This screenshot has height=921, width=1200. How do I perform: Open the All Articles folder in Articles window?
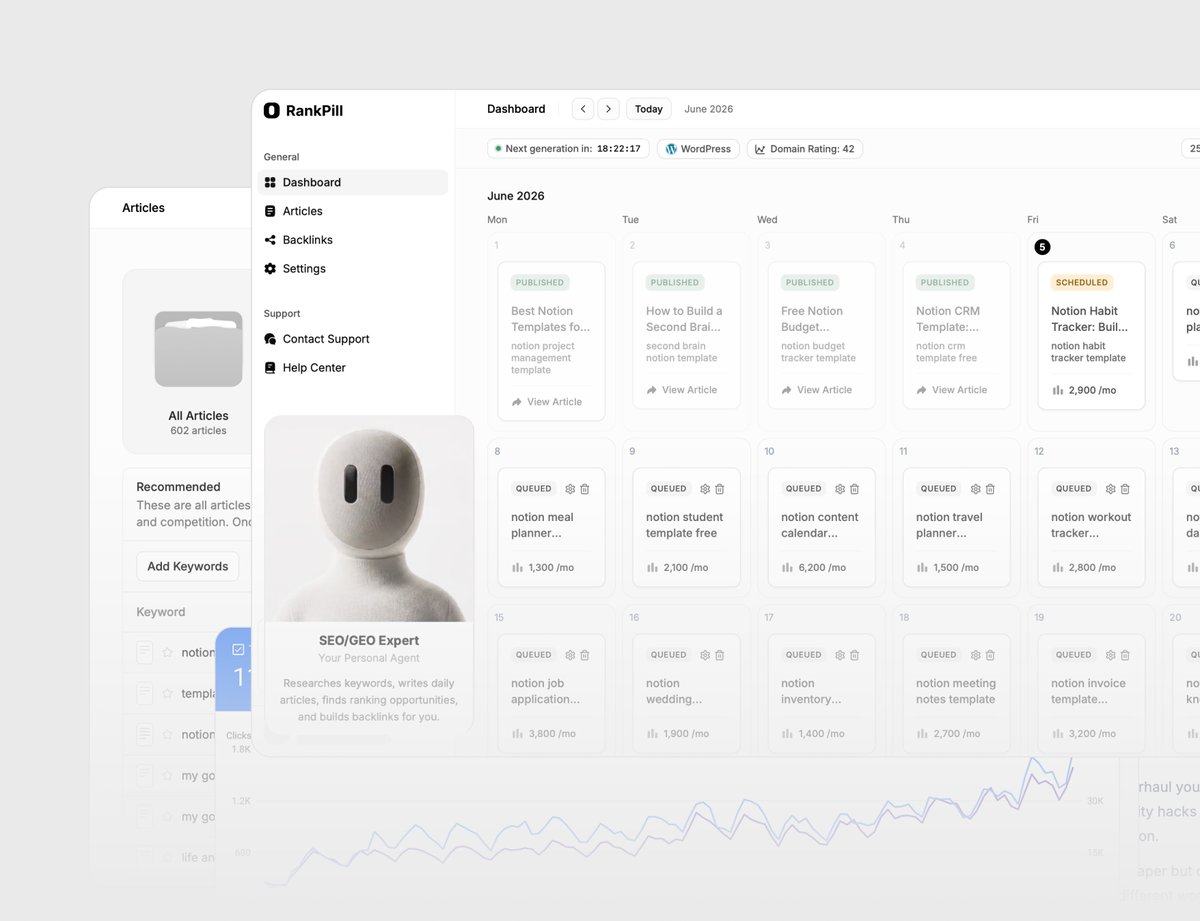198,349
